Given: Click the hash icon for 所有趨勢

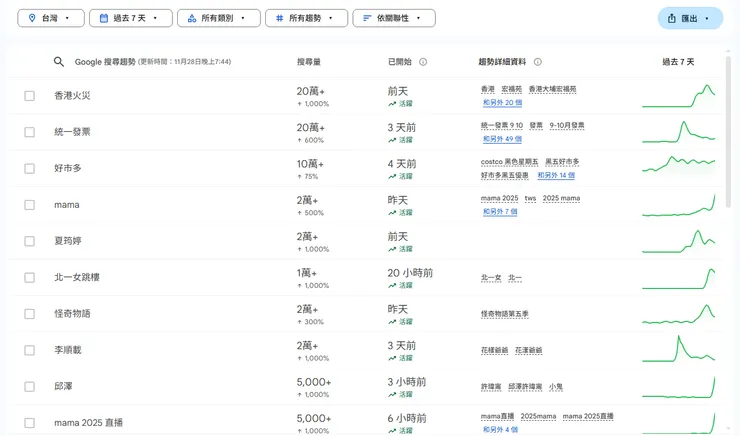Looking at the screenshot, I should coord(279,18).
